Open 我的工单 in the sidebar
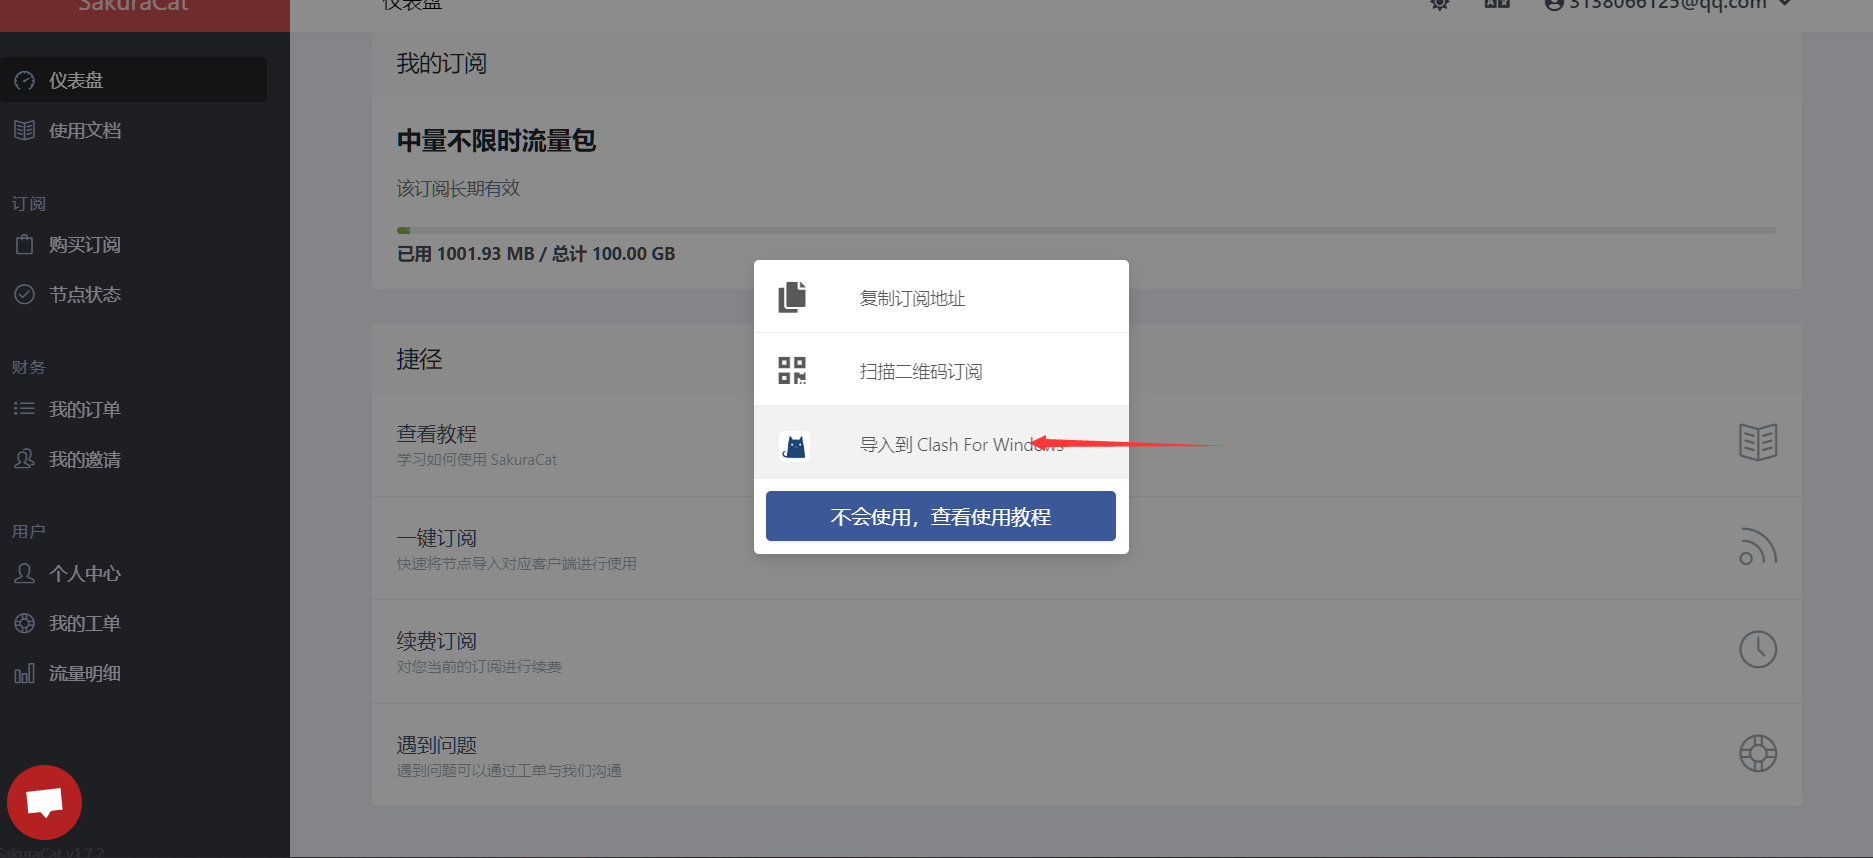Viewport: 1873px width, 858px height. [x=85, y=624]
